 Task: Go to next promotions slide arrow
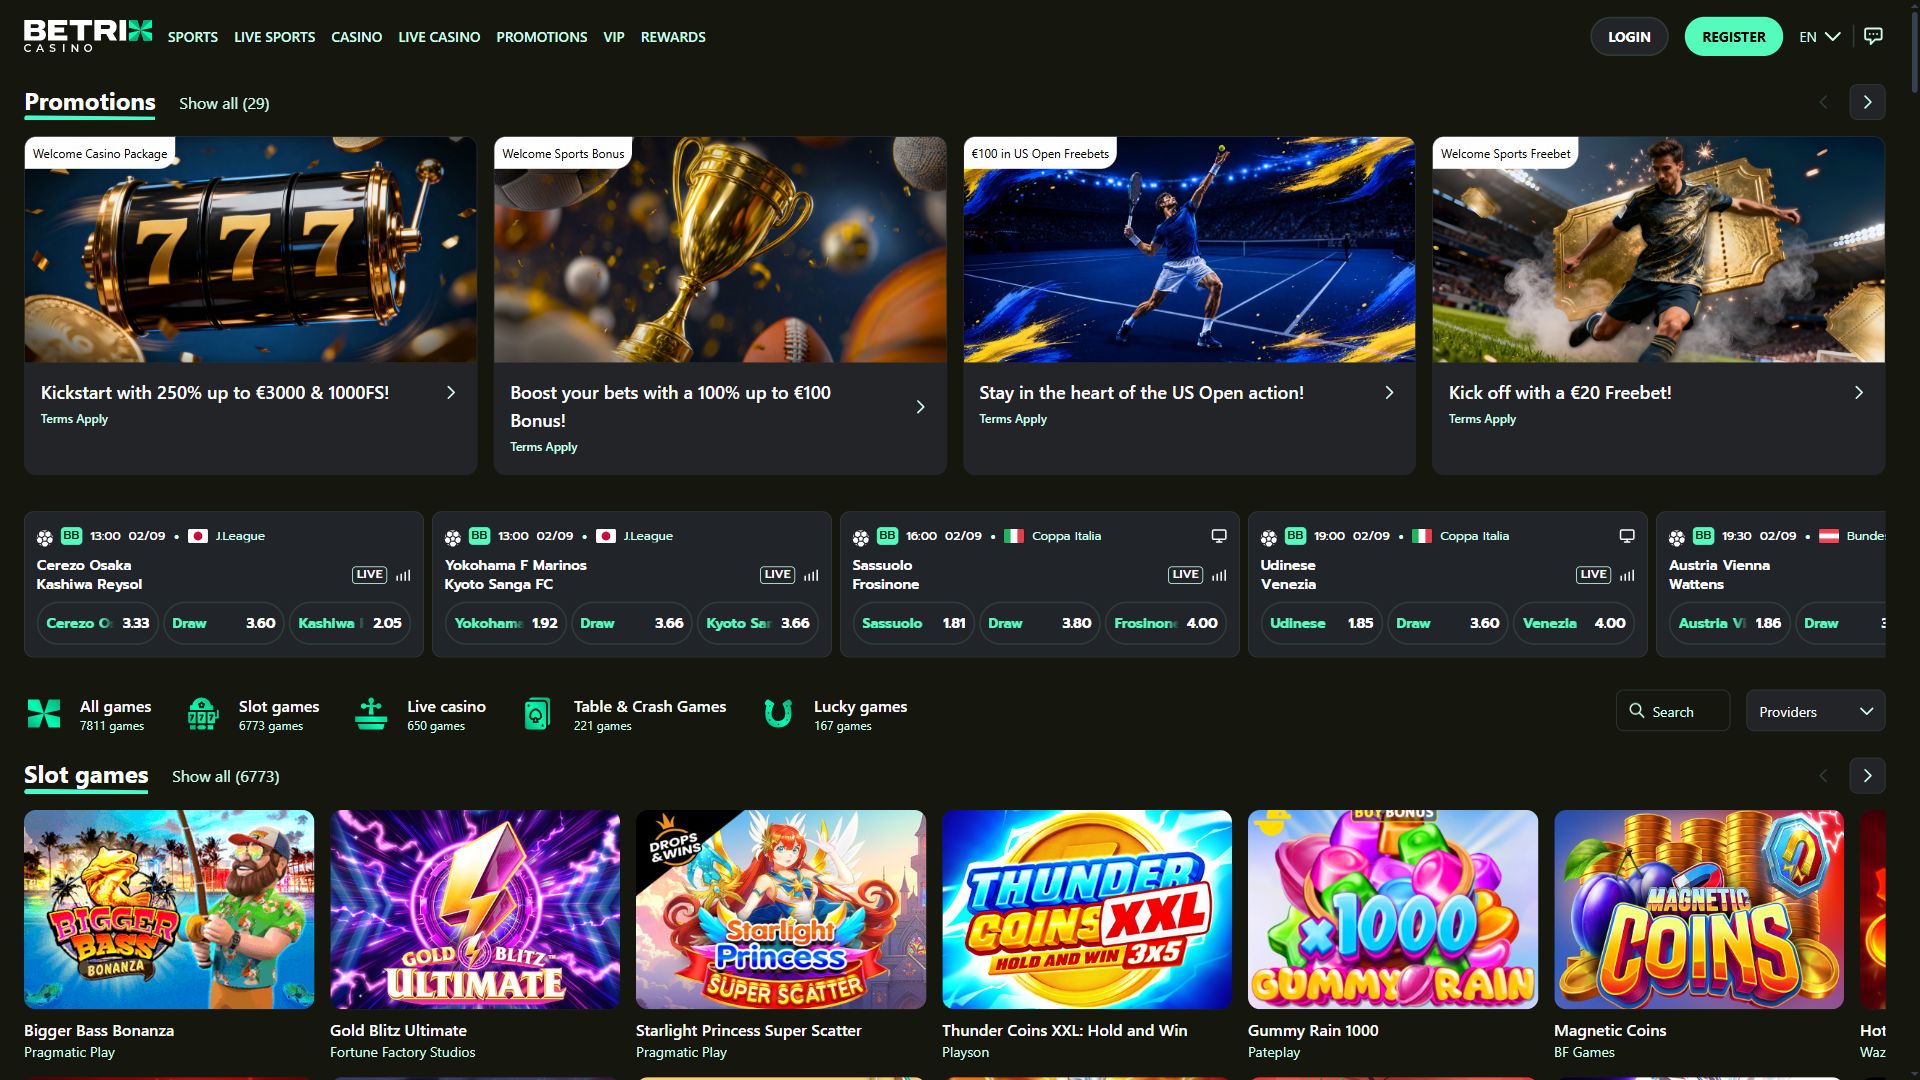1867,102
